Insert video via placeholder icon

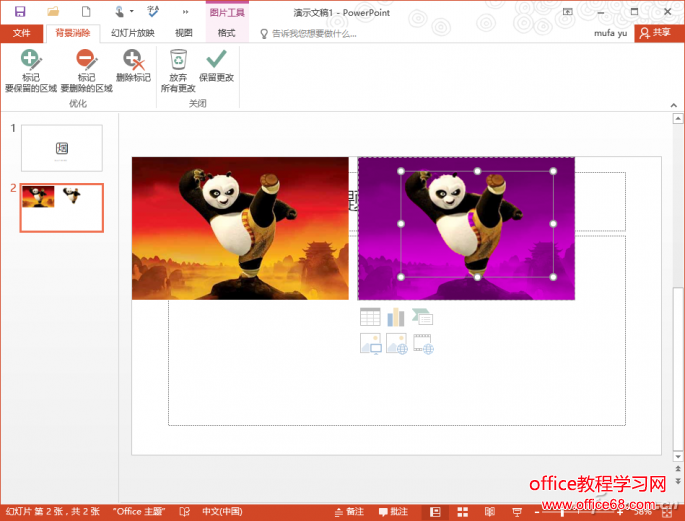tap(423, 344)
